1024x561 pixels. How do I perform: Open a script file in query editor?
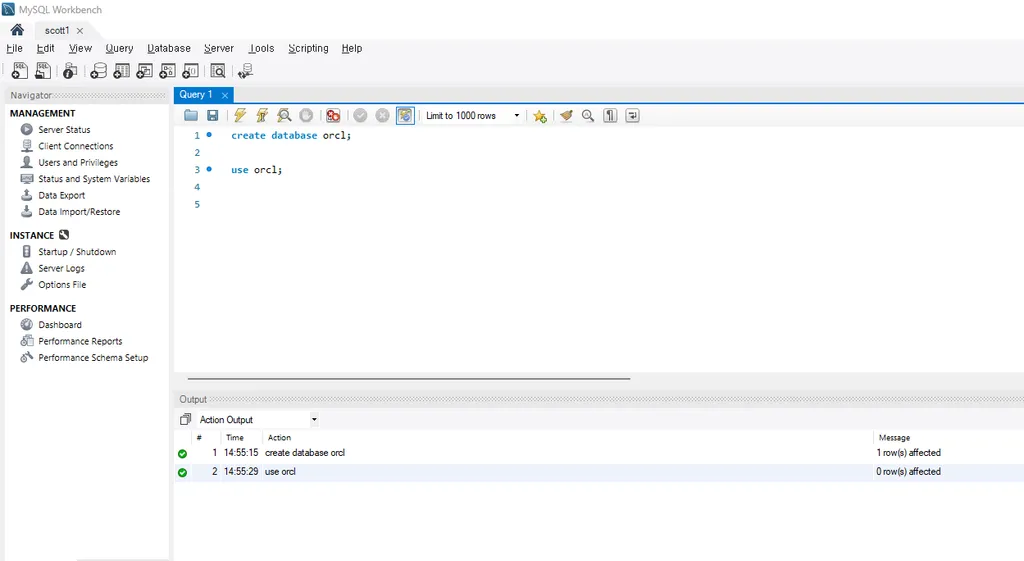(191, 116)
